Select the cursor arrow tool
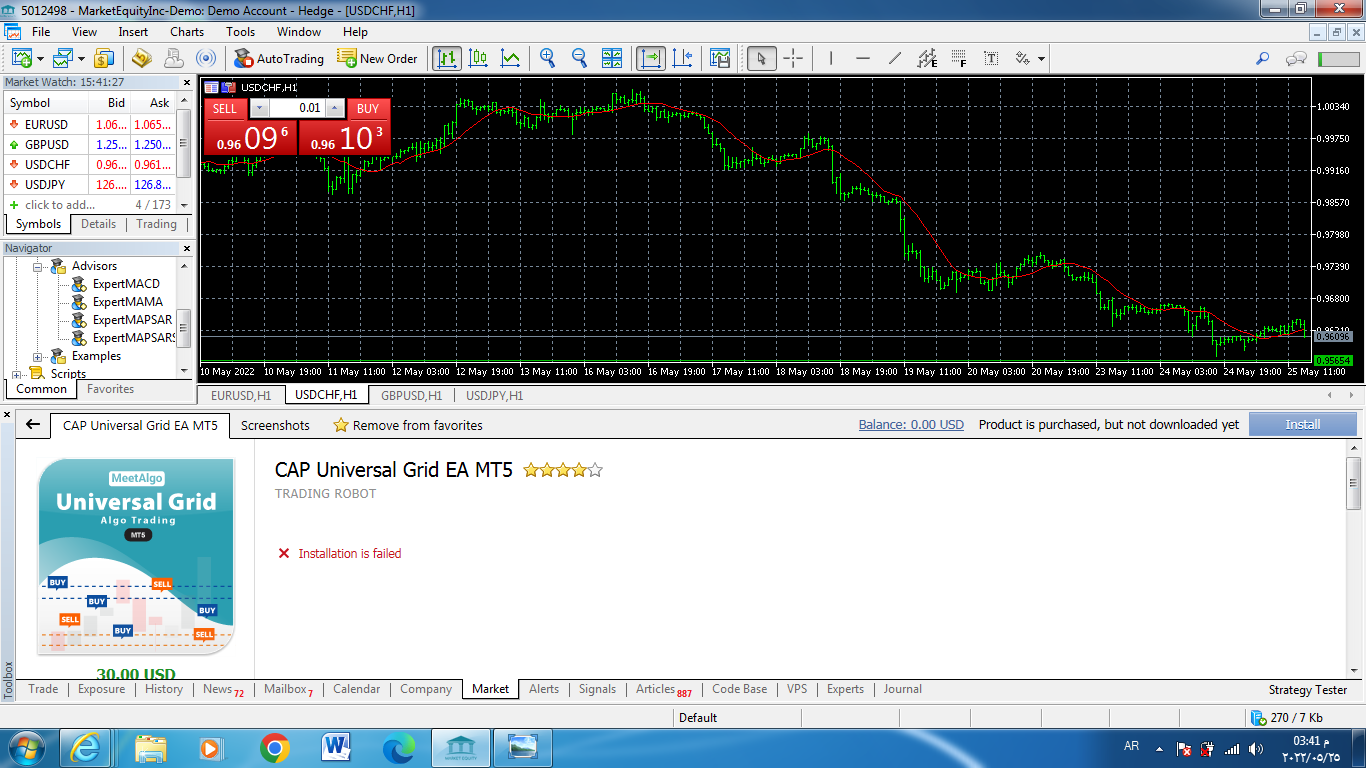Image resolution: width=1366 pixels, height=768 pixels. (x=762, y=58)
